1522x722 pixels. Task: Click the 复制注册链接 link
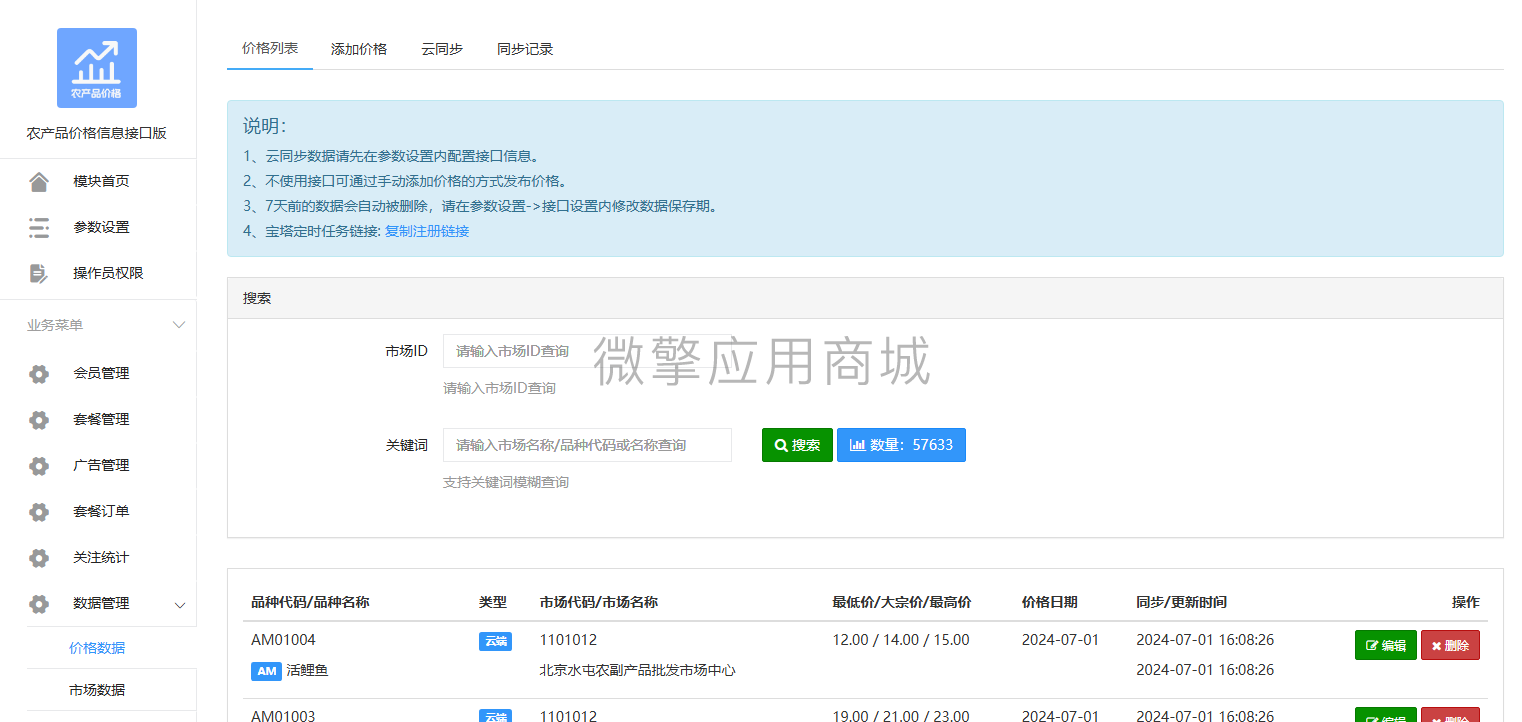(x=427, y=231)
